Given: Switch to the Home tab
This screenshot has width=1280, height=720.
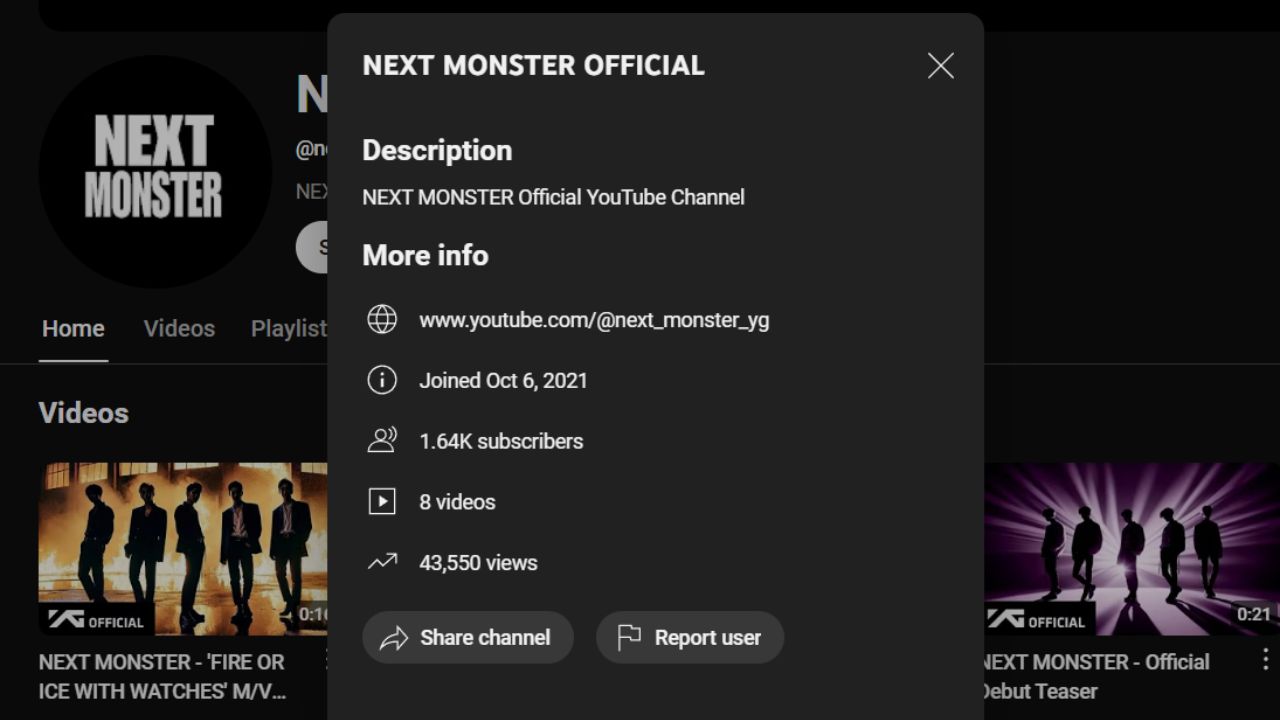Looking at the screenshot, I should click(x=73, y=328).
